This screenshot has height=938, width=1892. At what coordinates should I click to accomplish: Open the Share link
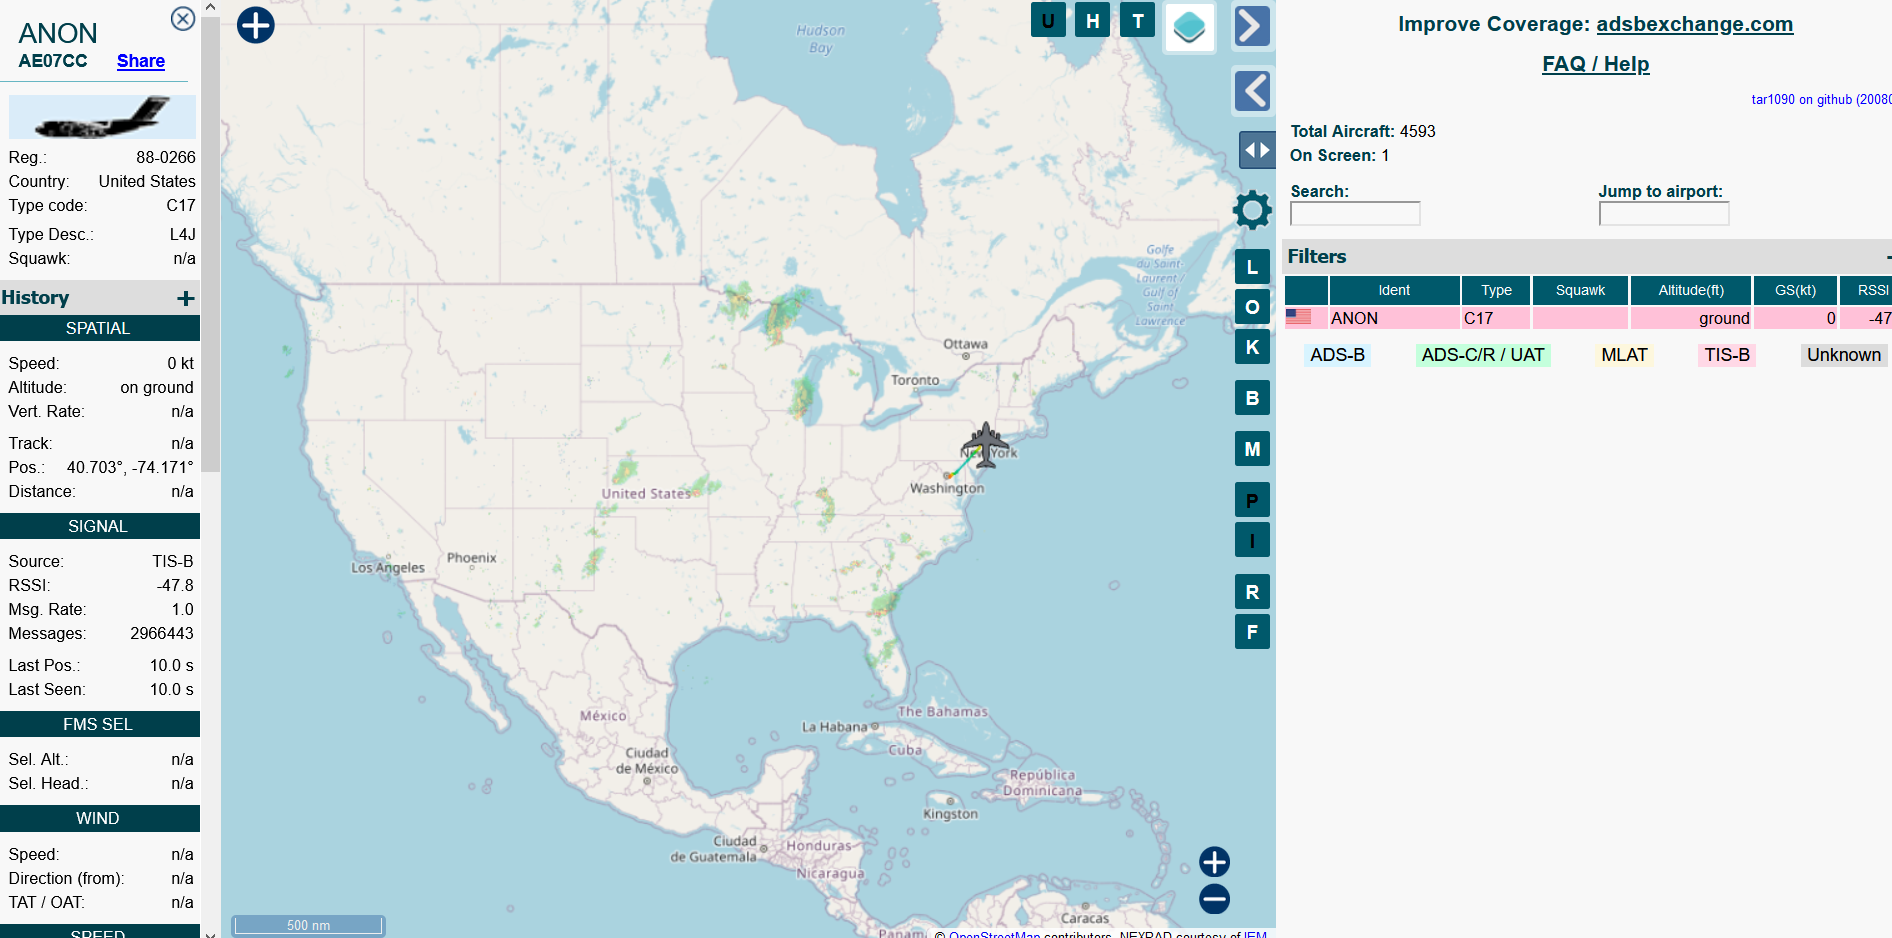coord(141,61)
